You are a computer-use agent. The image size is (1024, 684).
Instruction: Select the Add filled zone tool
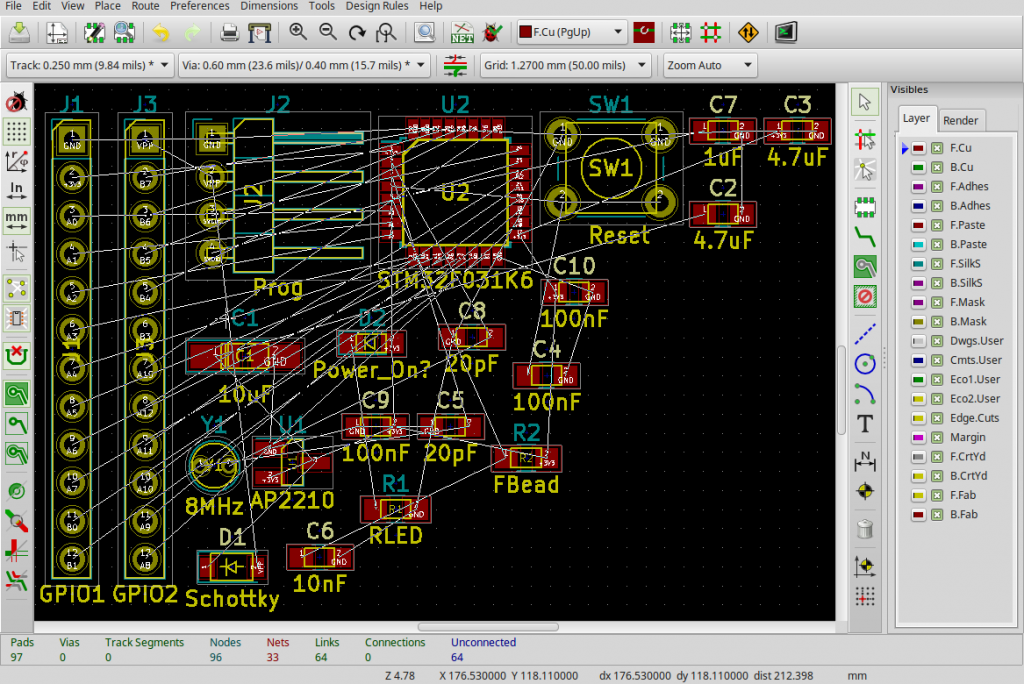click(x=865, y=267)
